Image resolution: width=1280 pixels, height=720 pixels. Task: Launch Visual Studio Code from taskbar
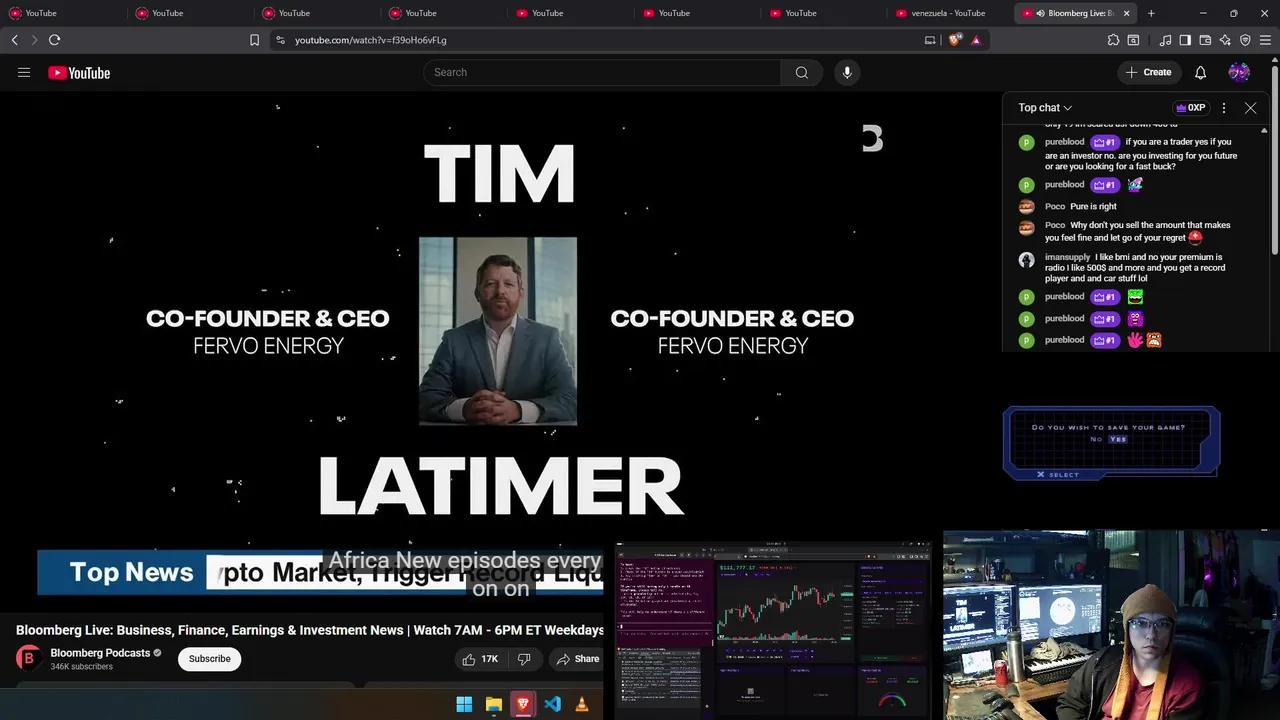click(x=553, y=705)
